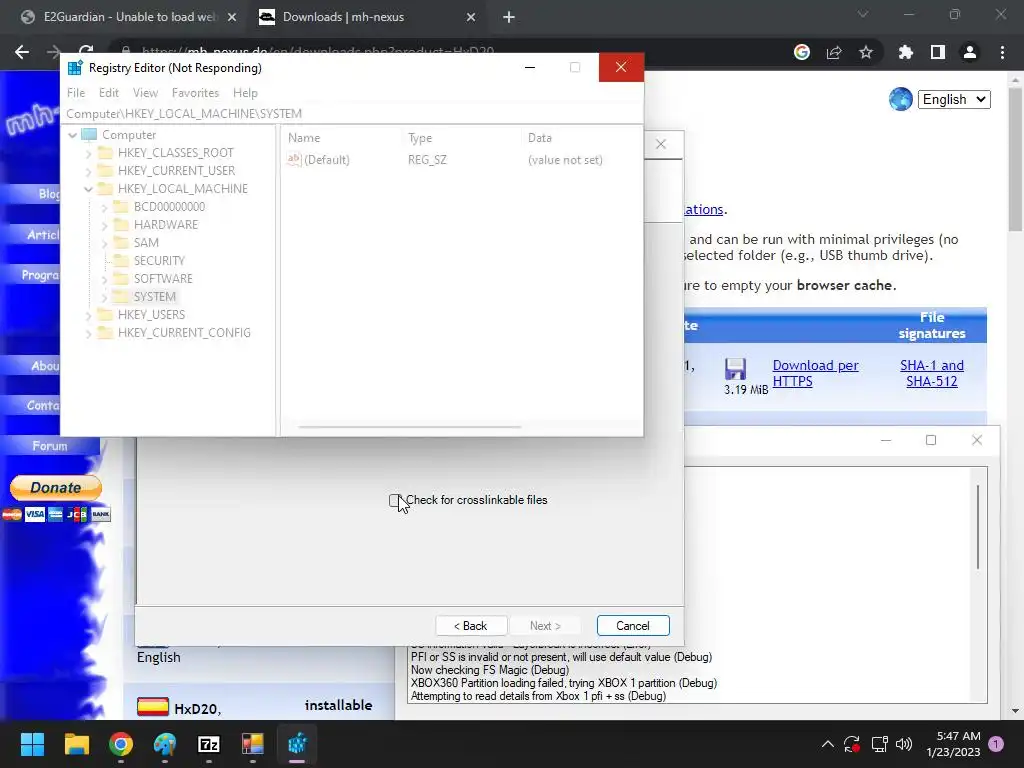Screen dimensions: 1024x768
Task: Click the colorful squares taskbar icon
Action: [x=253, y=744]
